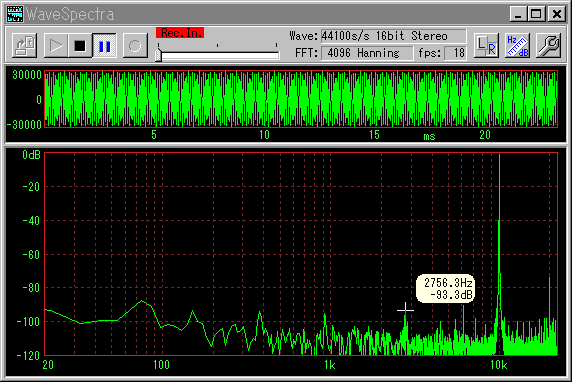Move the playback position slider thumb
Viewport: 572px width, 382px height.
[158, 55]
